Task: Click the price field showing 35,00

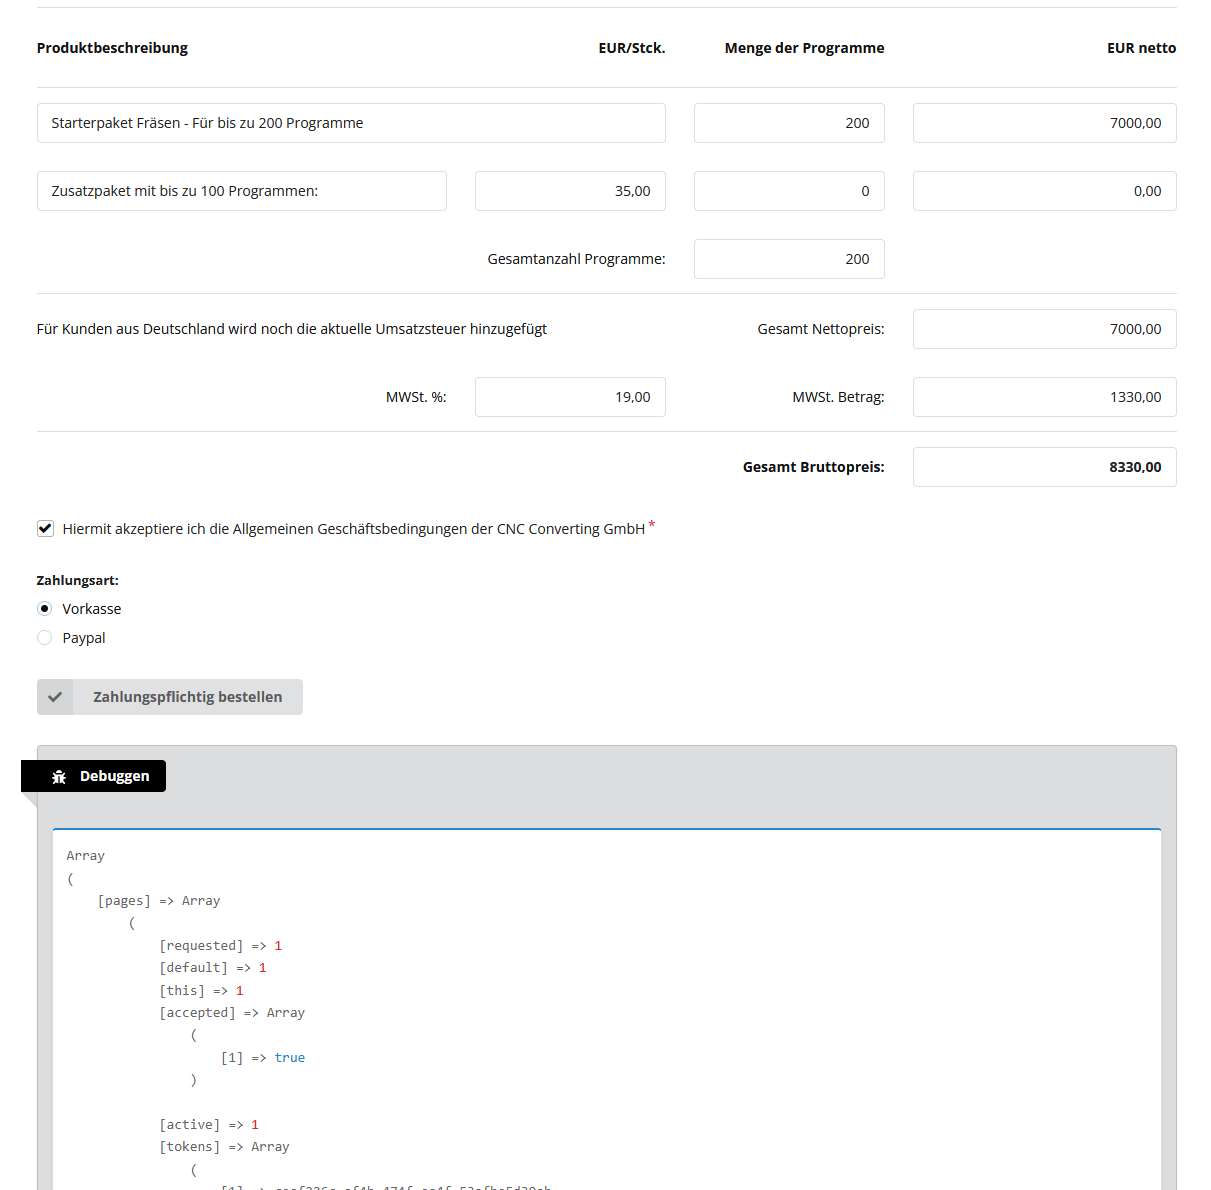Action: click(569, 190)
